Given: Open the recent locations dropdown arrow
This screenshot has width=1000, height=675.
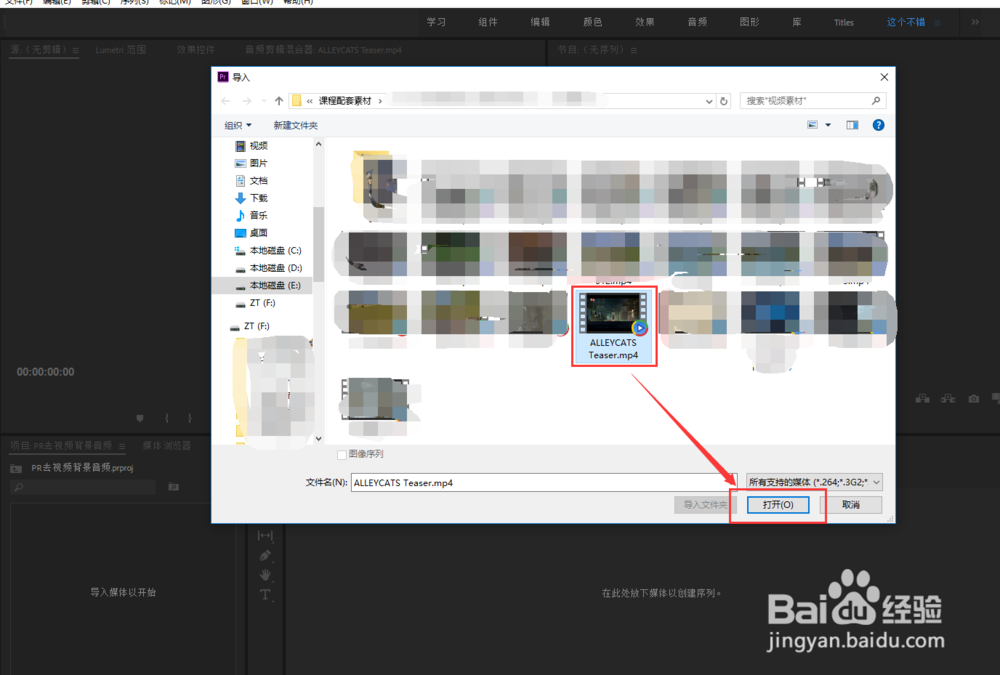Looking at the screenshot, I should coord(263,101).
